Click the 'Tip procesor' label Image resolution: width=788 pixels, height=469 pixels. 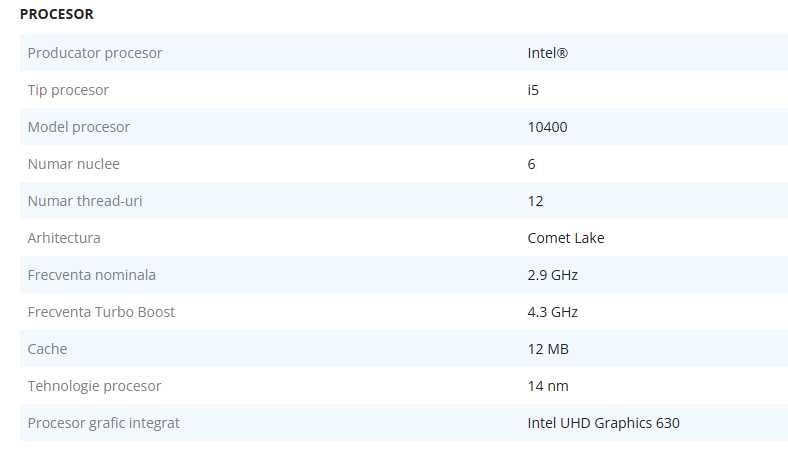point(68,90)
